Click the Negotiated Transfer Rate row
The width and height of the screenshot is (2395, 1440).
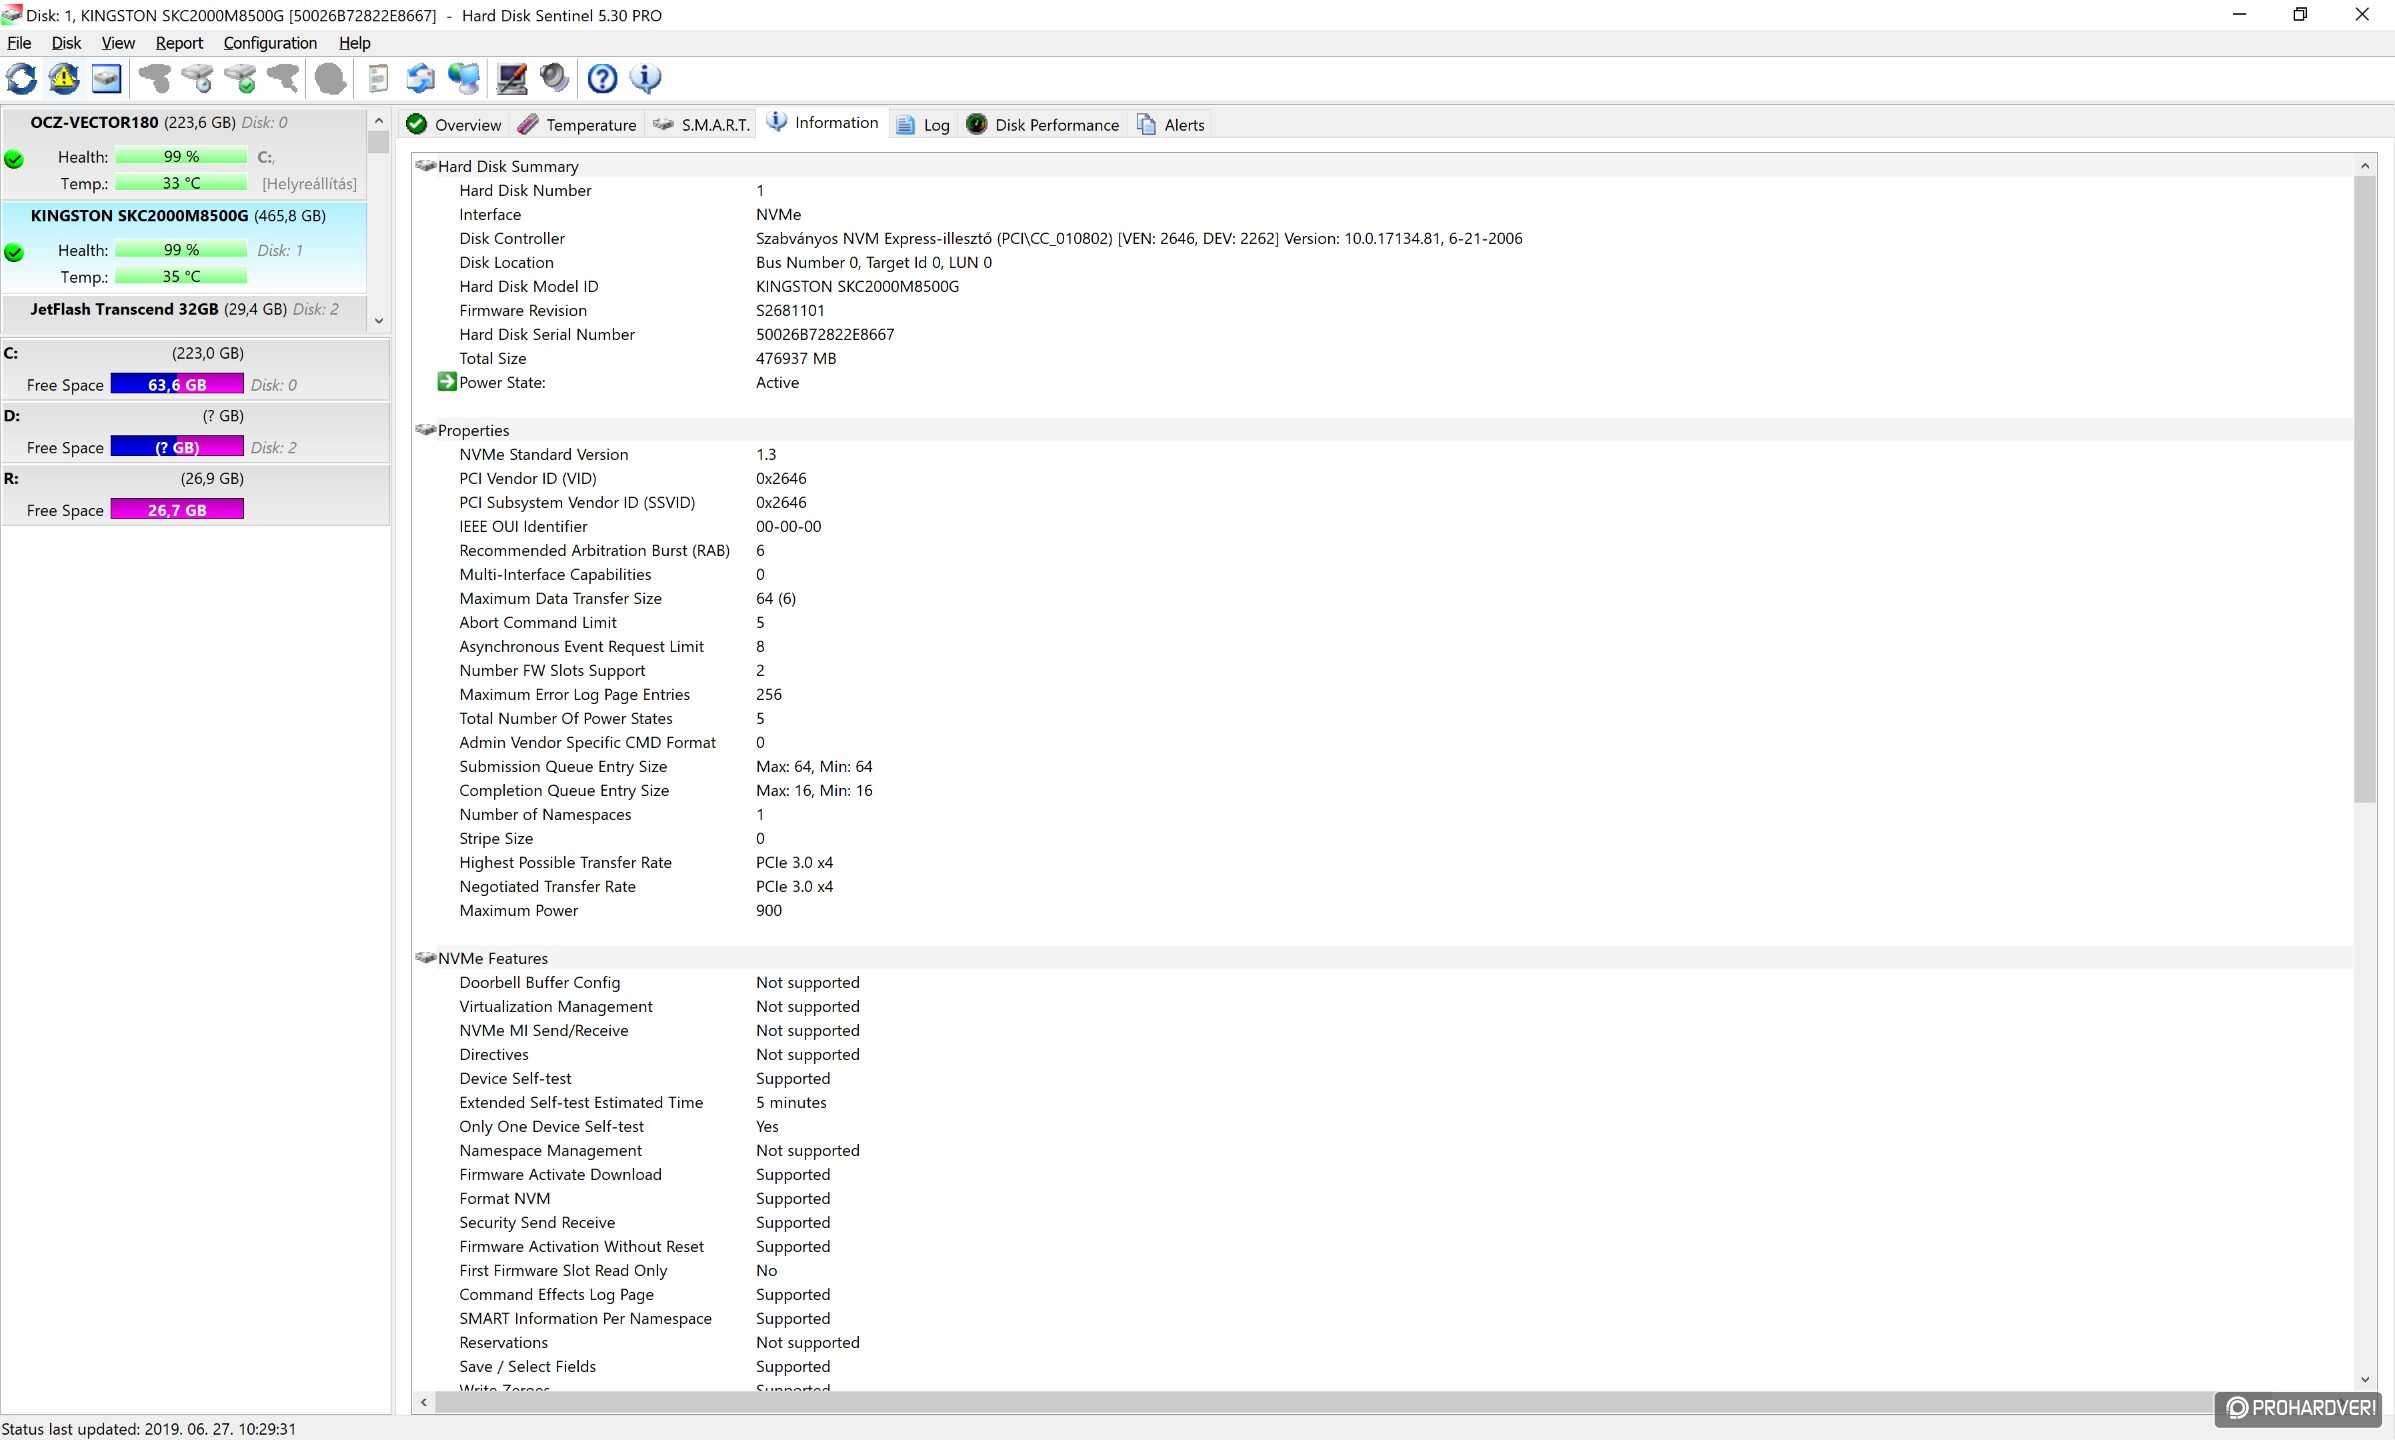tap(1382, 886)
